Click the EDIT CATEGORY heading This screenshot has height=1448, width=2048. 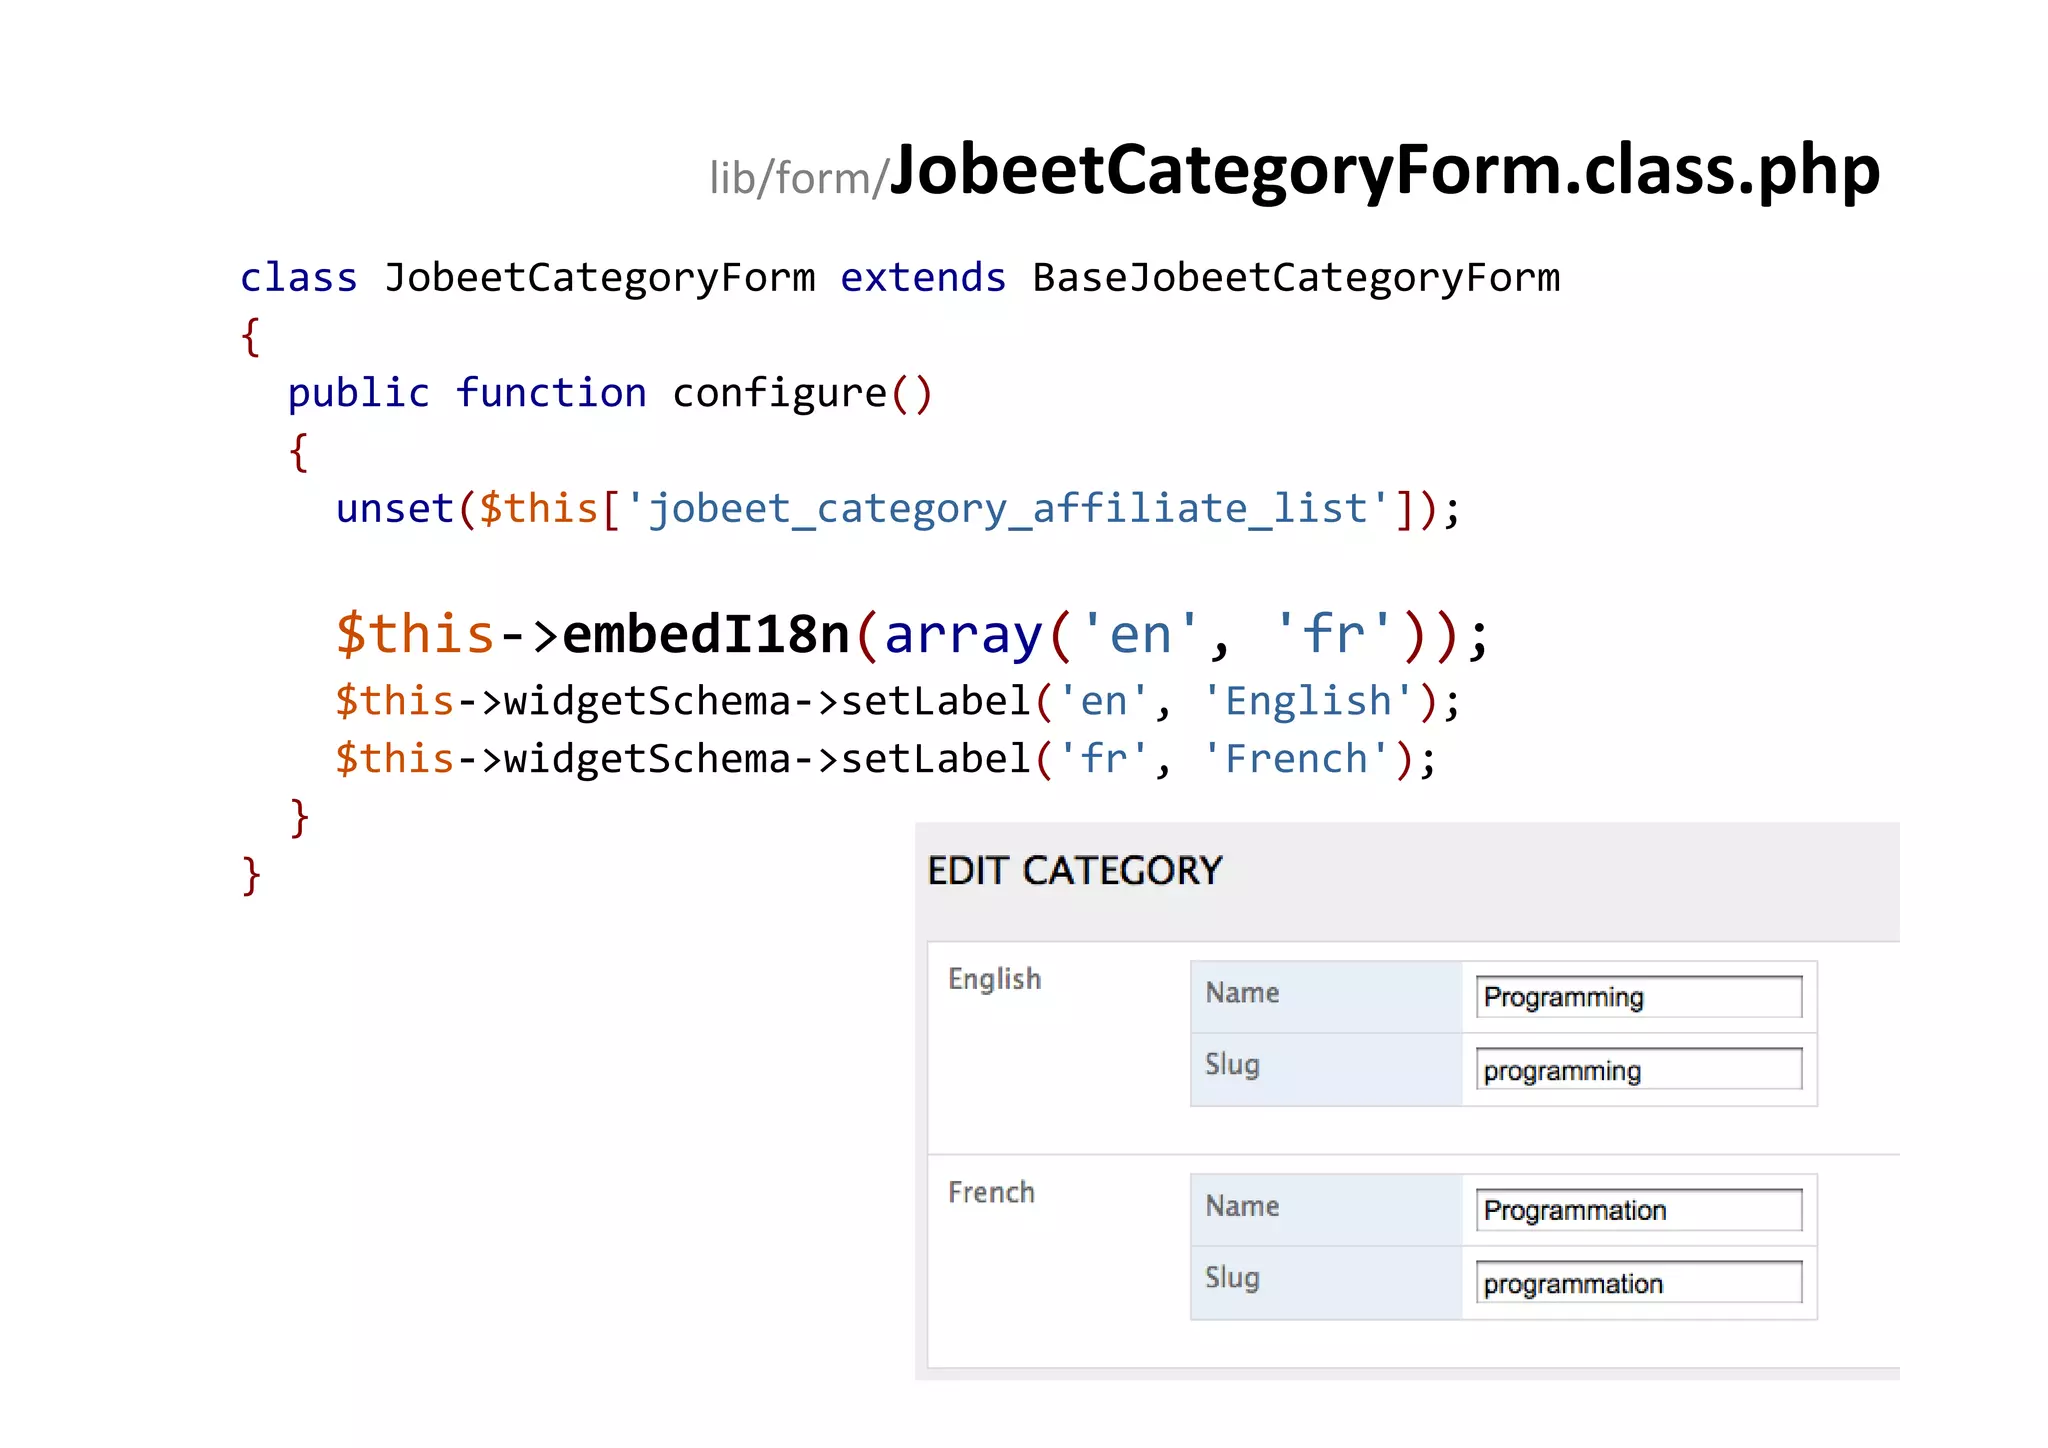click(1075, 871)
